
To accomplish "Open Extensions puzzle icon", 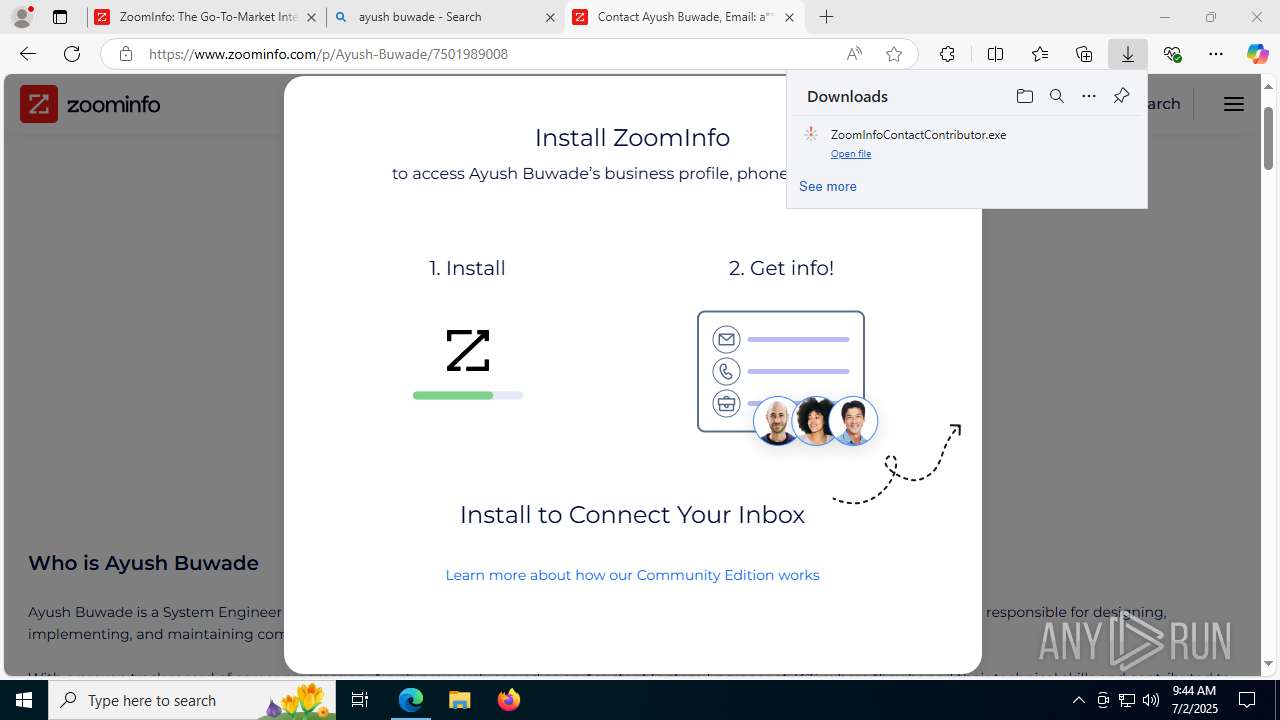I will [x=947, y=54].
